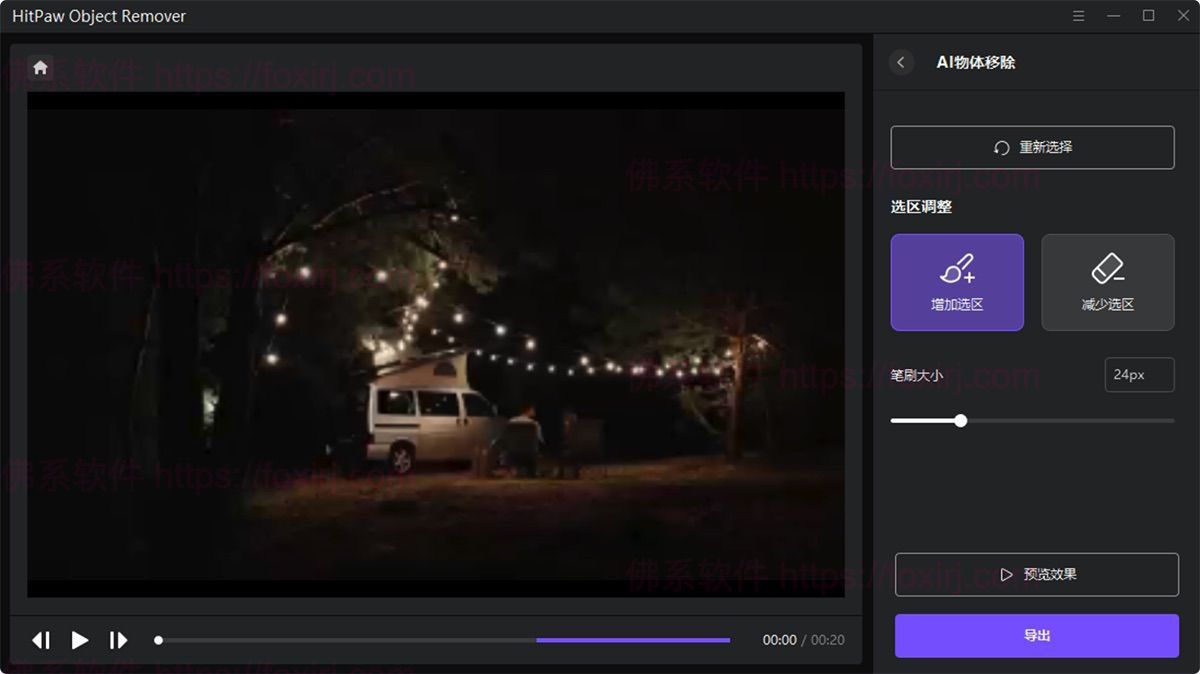Viewport: 1200px width, 674px height.
Task: Advance one frame with next-frame control
Action: pos(118,640)
